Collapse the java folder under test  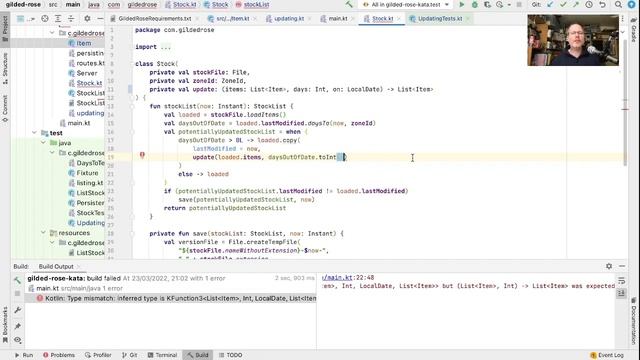(x=43, y=142)
